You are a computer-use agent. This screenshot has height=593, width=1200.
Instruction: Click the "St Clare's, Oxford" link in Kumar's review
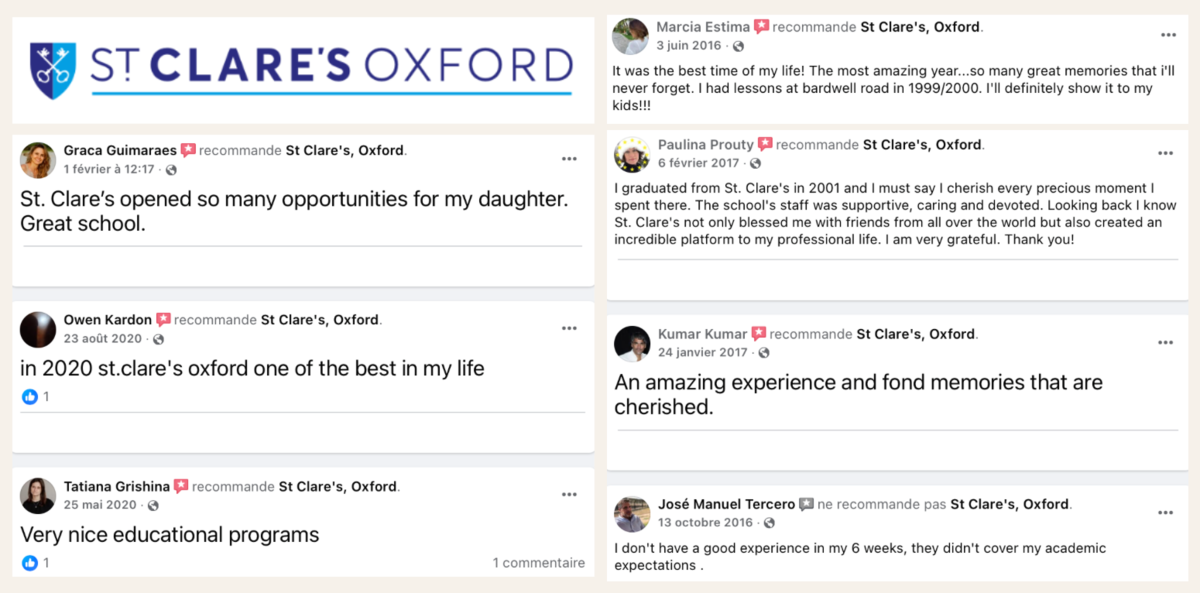(x=915, y=334)
